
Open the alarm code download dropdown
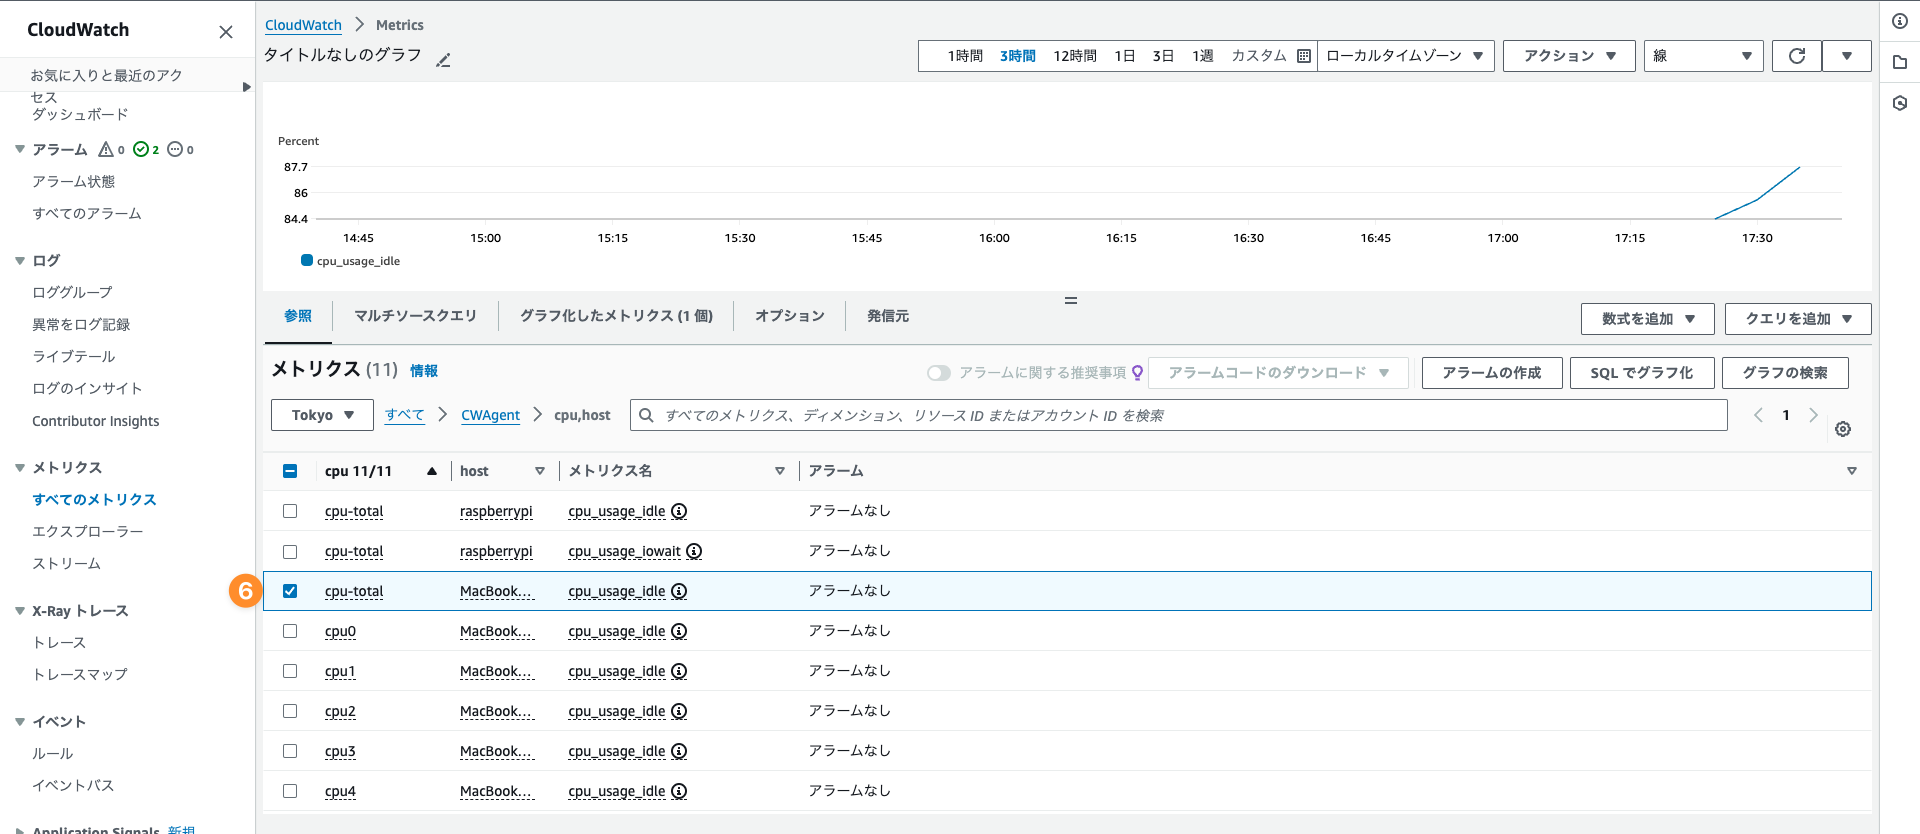pyautogui.click(x=1279, y=373)
